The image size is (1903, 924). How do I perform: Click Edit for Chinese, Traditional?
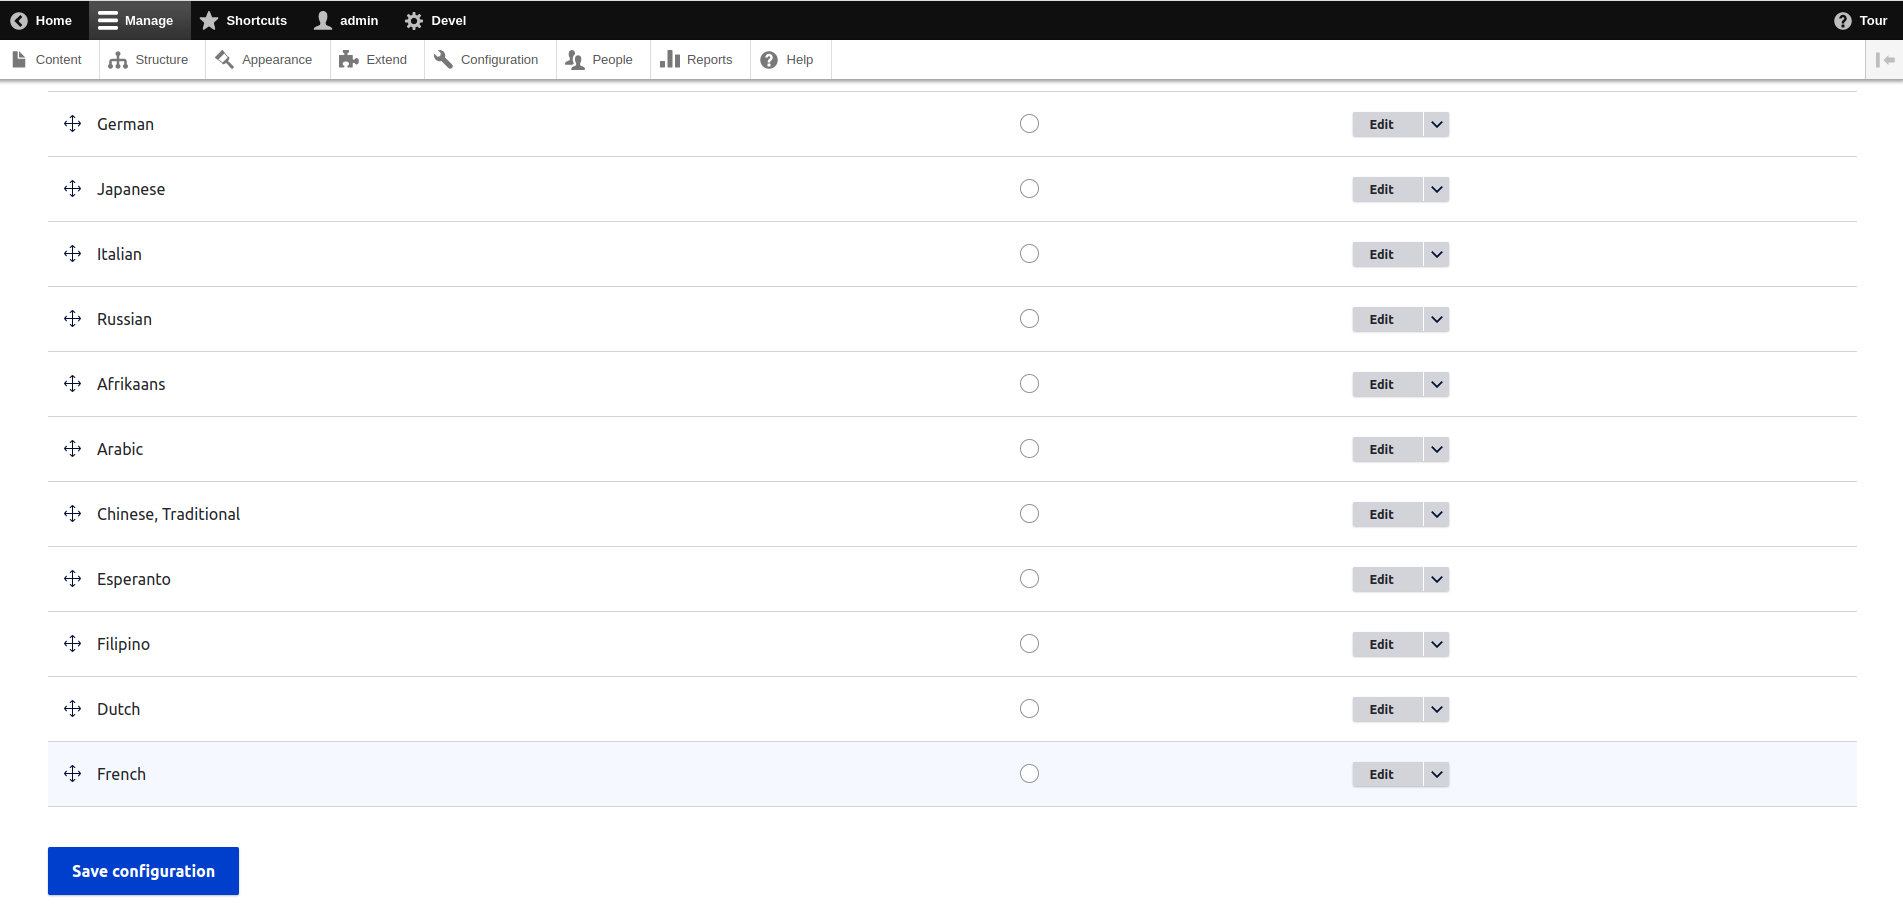tap(1384, 514)
